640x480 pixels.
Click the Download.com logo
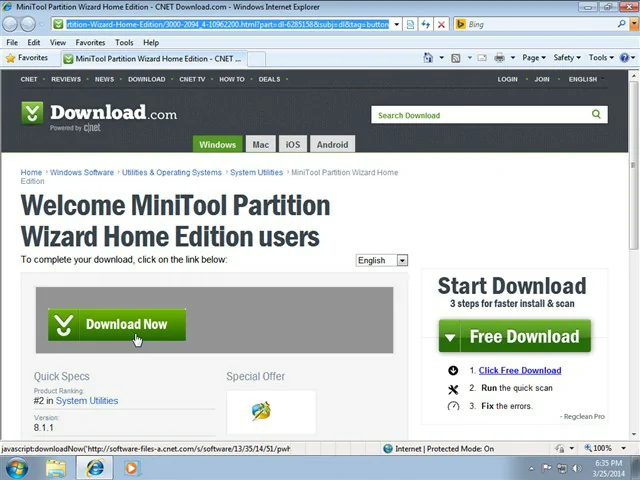click(100, 114)
